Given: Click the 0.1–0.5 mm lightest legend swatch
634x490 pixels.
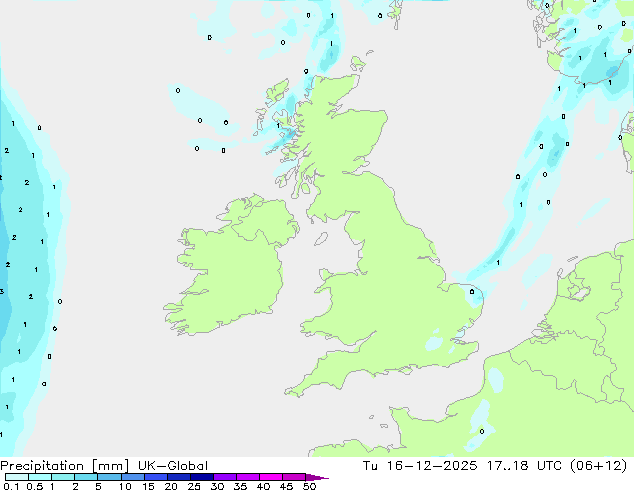Looking at the screenshot, I should [17, 477].
